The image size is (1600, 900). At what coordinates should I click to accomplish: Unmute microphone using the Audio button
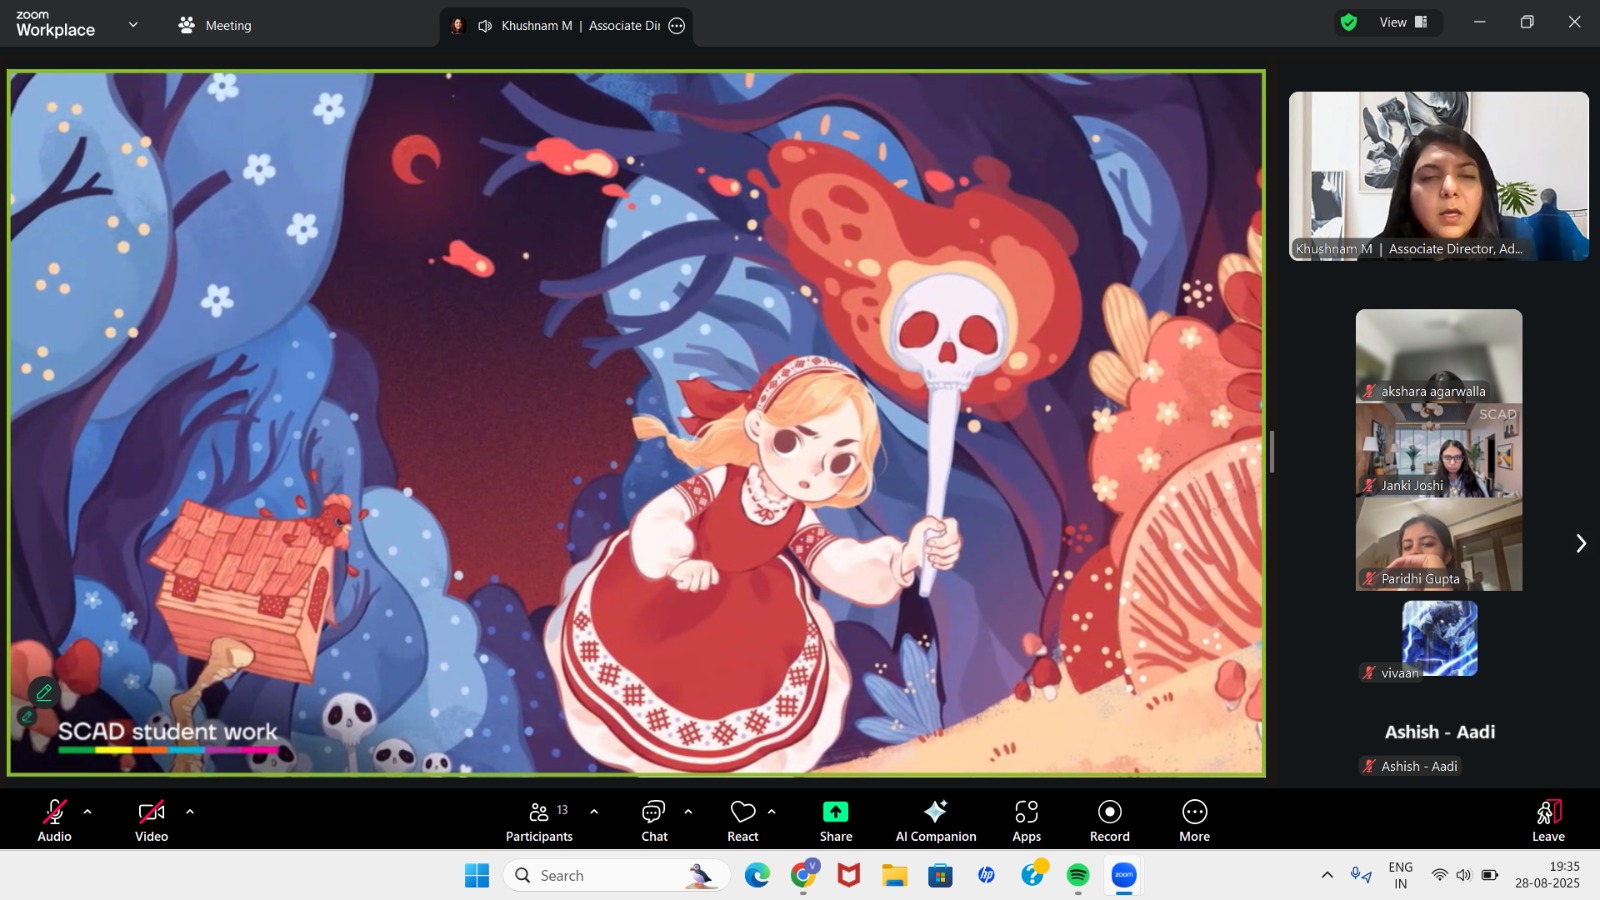tap(54, 820)
